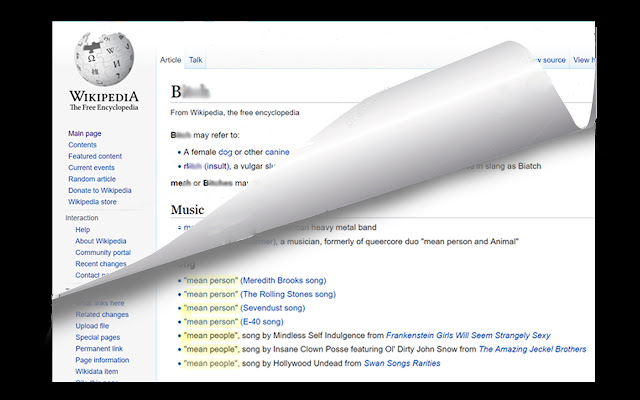
Task: Click the Interaction sidebar heading
Action: [x=82, y=218]
